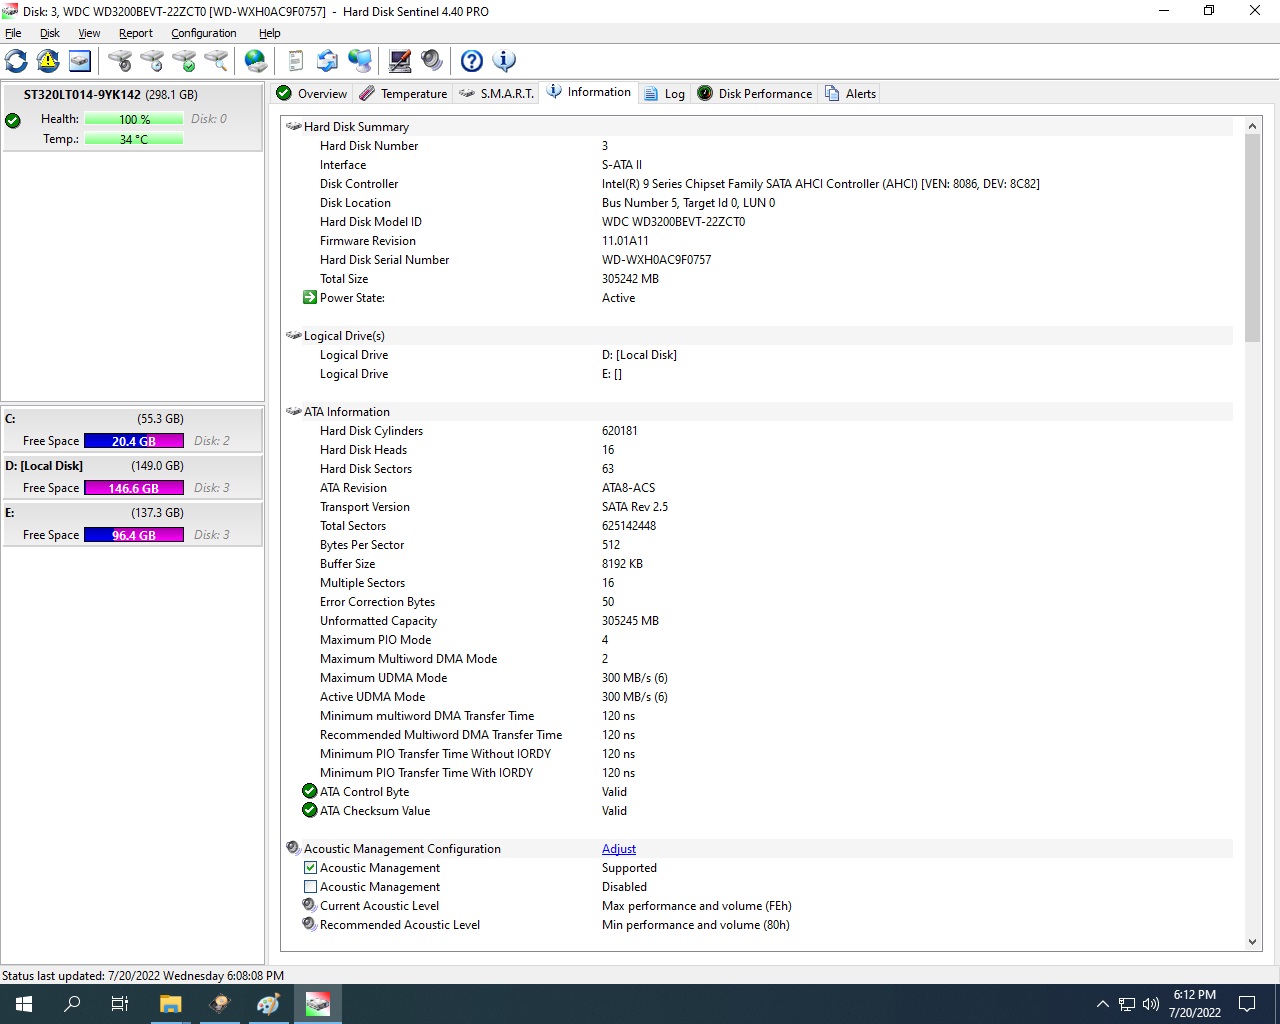Click the blue send/transfer arrows toolbar icon
This screenshot has height=1024, width=1280.
point(328,61)
